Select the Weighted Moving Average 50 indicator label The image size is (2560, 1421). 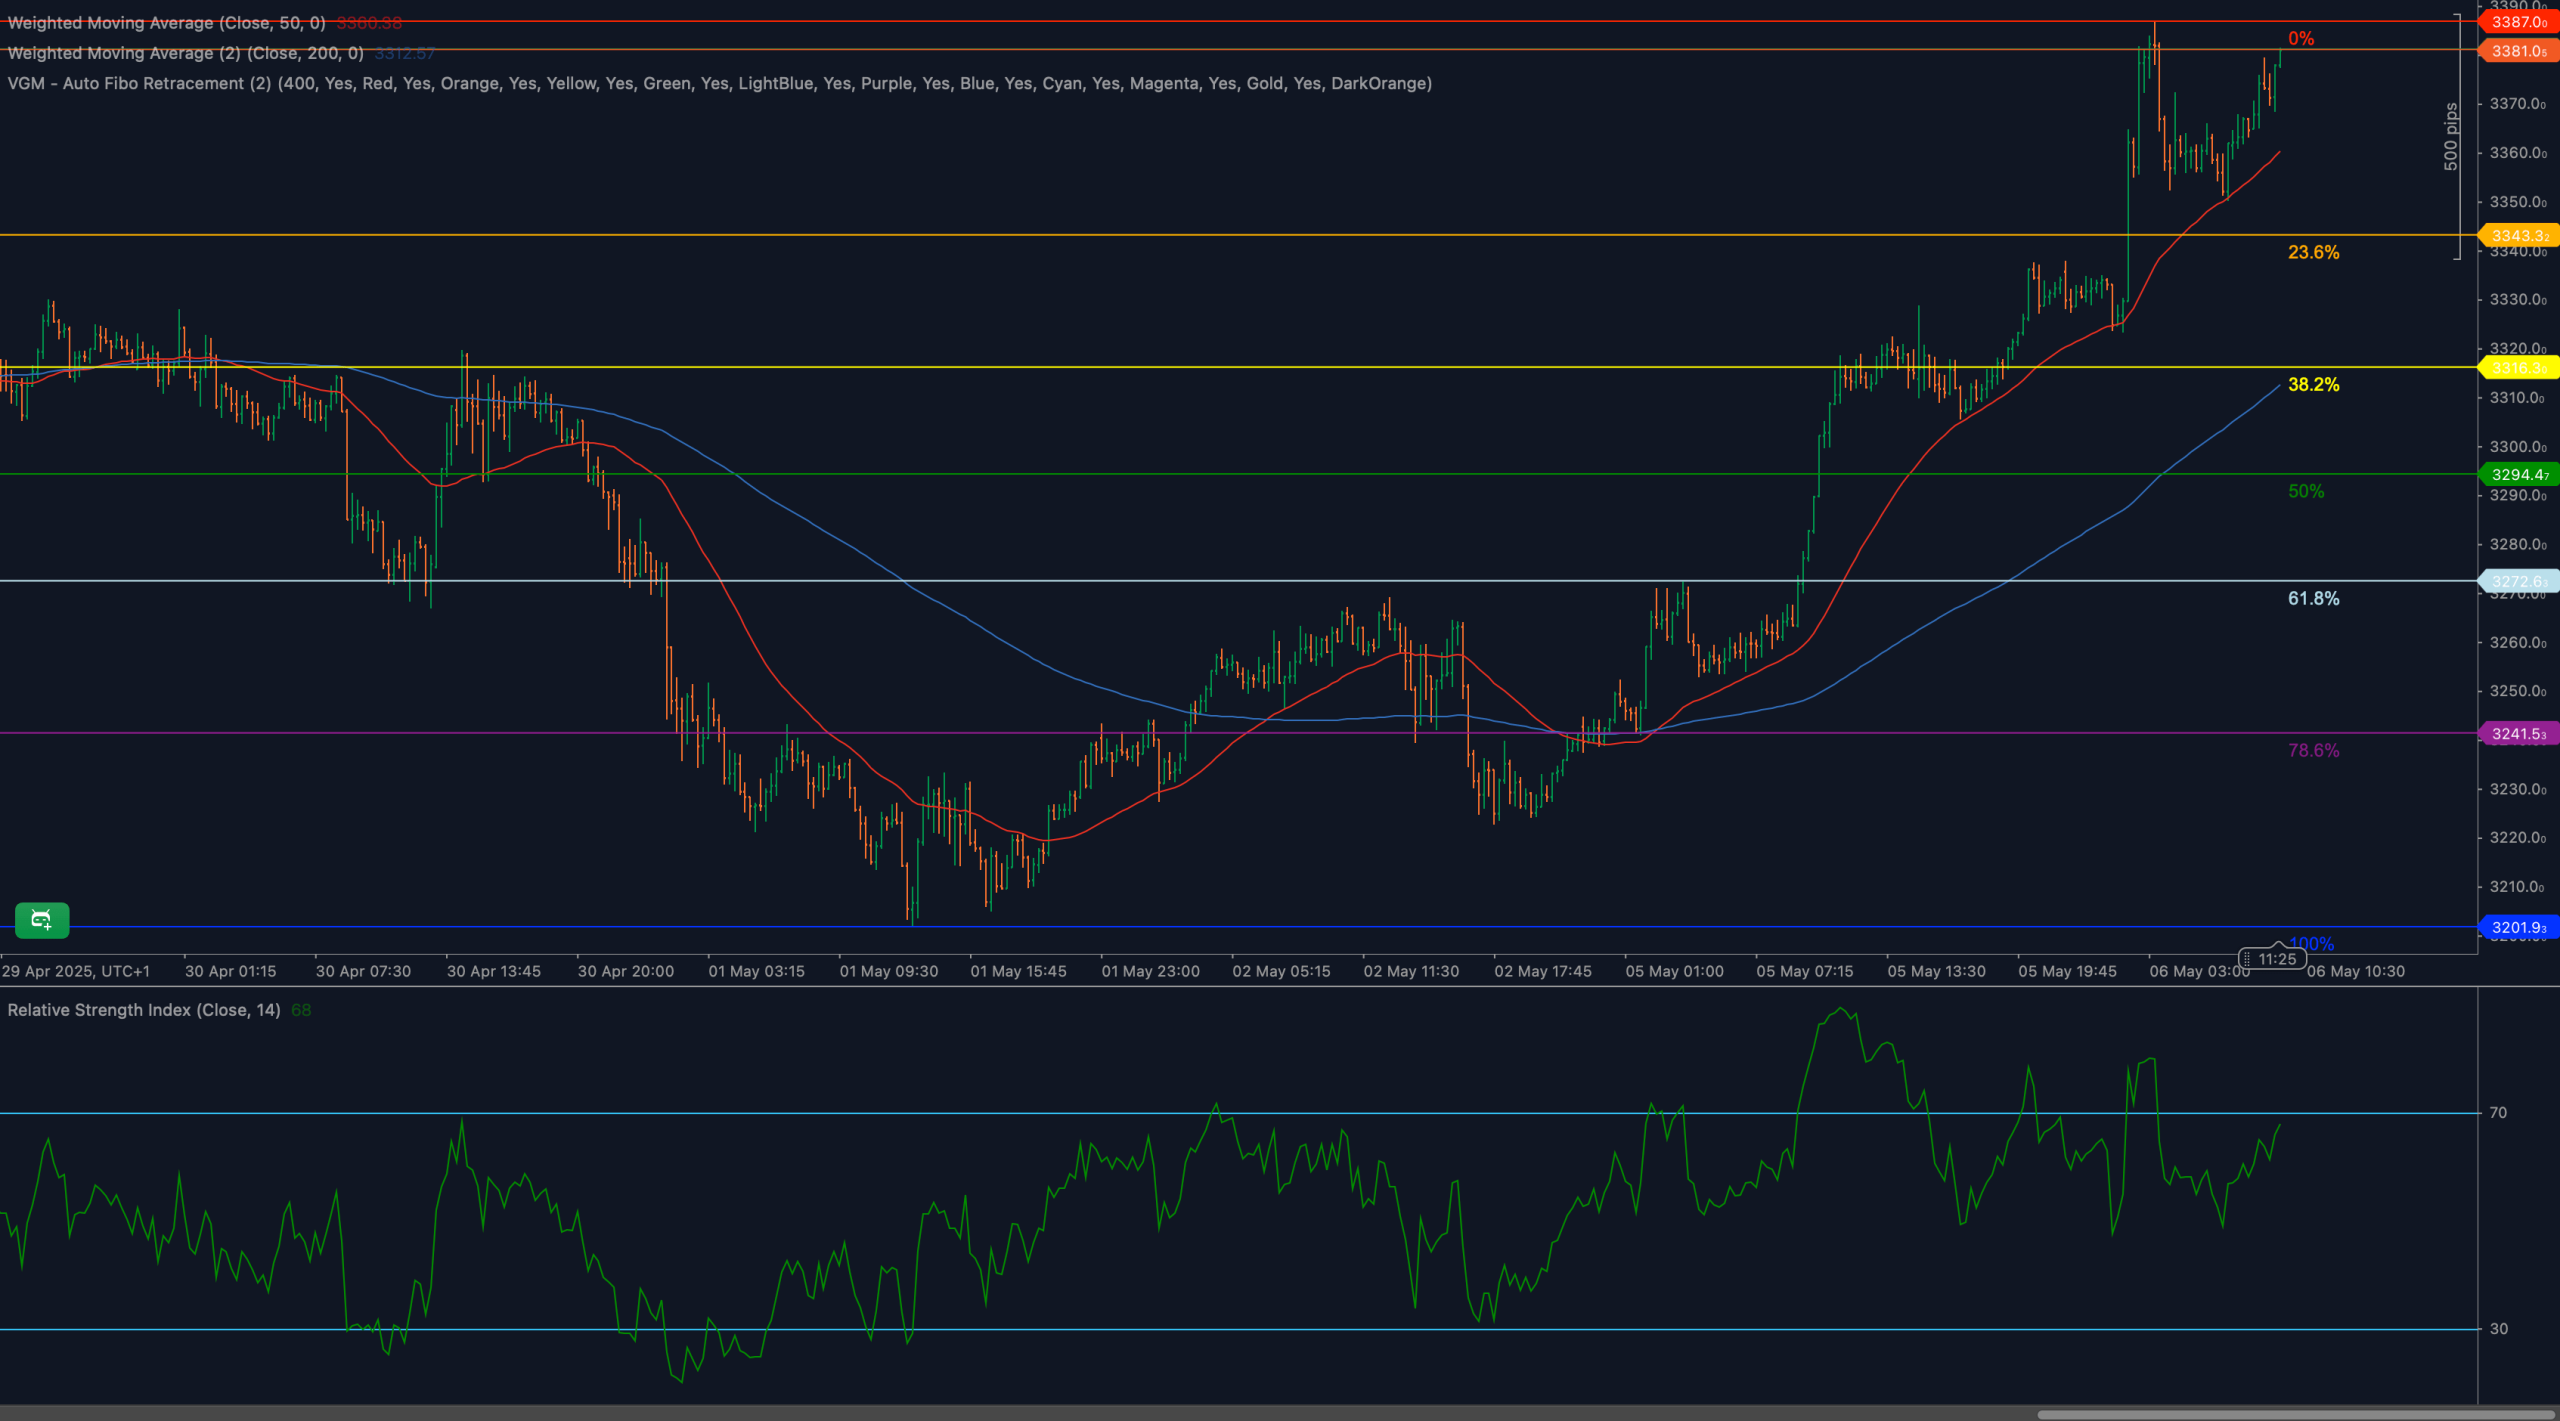(166, 23)
